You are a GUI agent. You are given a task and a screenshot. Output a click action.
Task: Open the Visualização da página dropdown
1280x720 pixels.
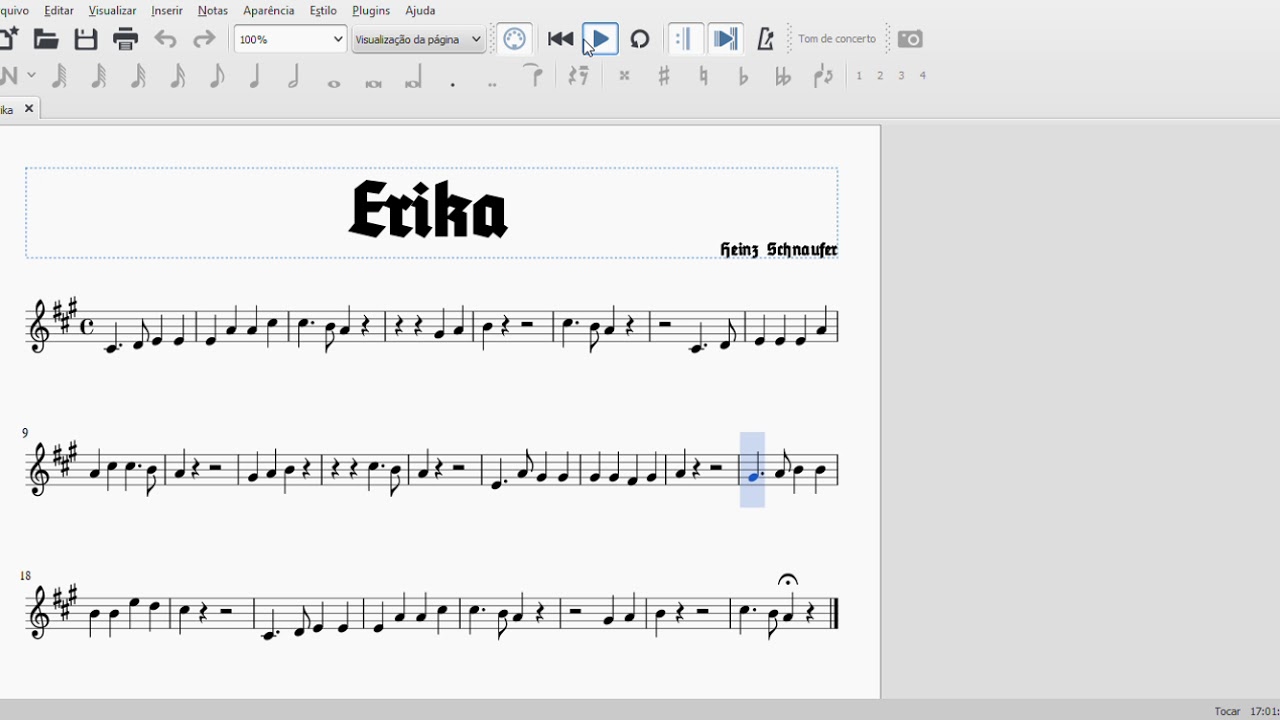click(x=418, y=39)
